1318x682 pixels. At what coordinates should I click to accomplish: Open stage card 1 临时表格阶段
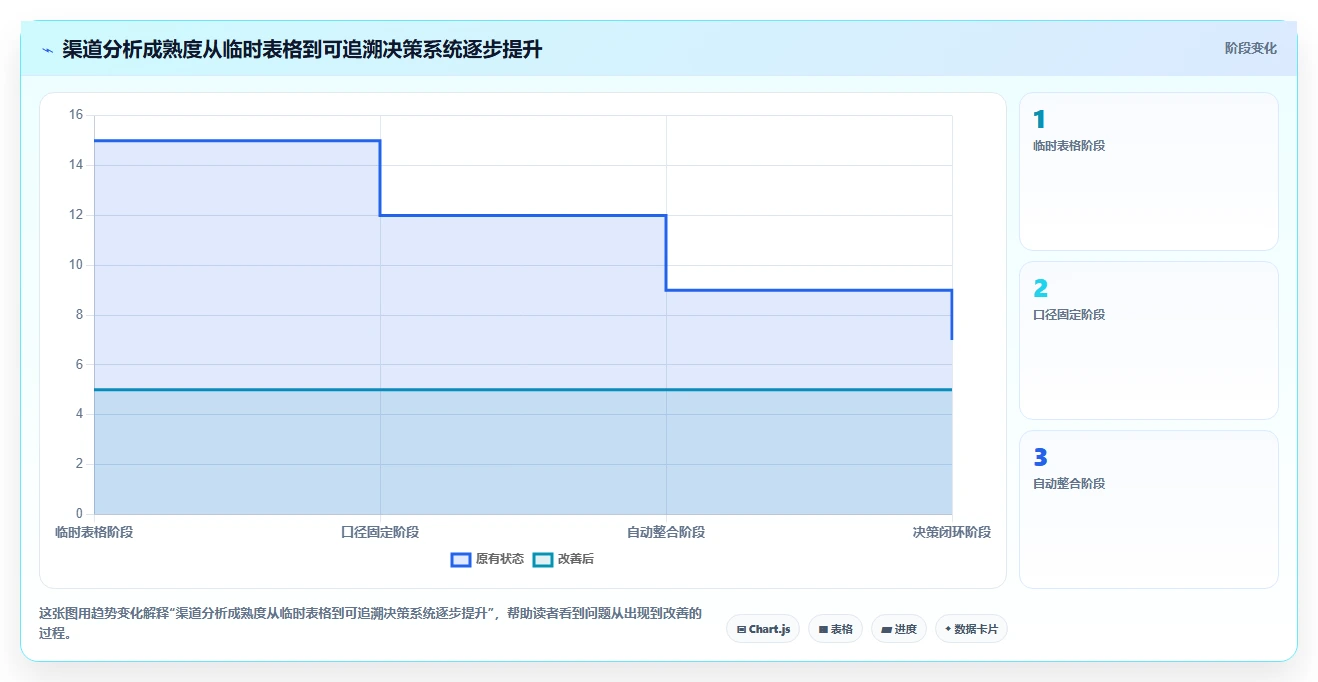click(x=1148, y=171)
